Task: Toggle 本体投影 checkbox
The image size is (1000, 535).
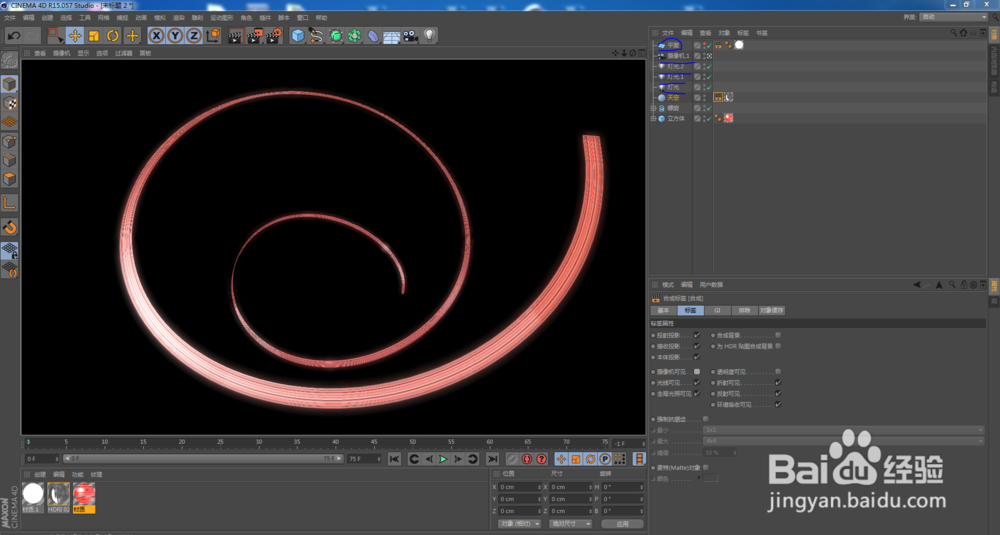Action: click(697, 357)
